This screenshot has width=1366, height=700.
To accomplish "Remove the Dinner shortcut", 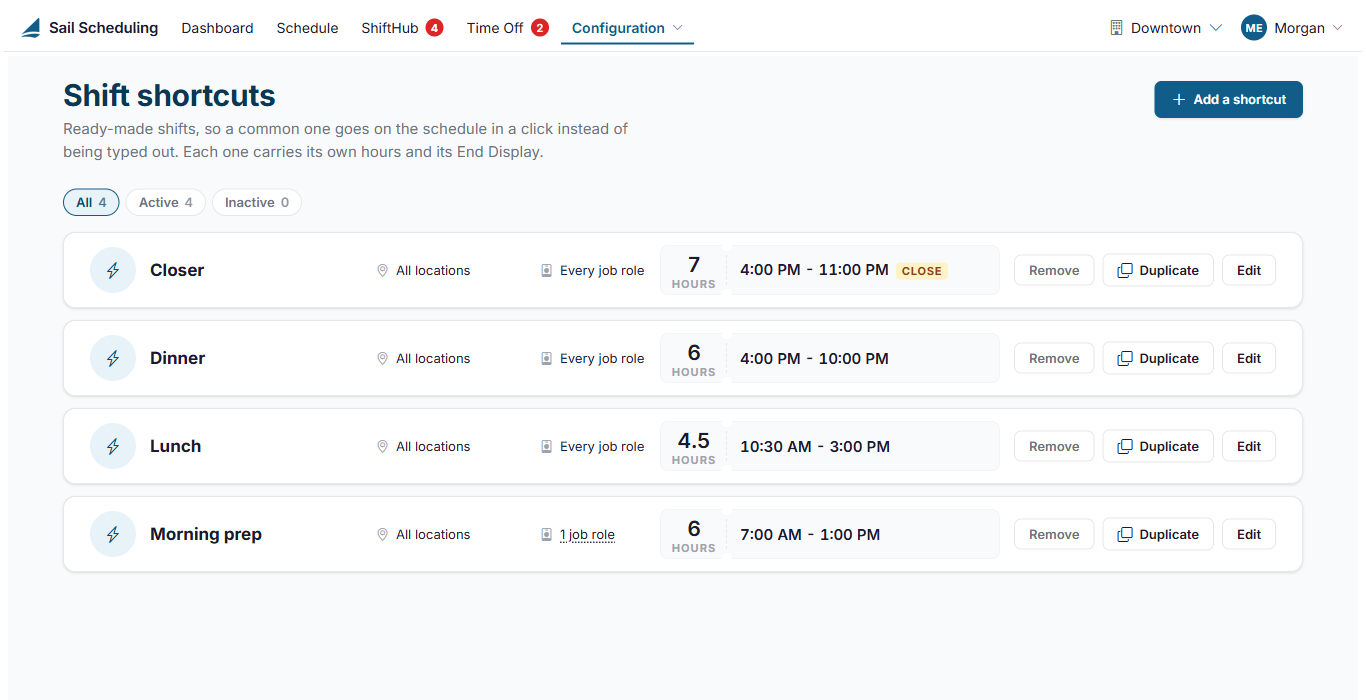I will pos(1054,358).
